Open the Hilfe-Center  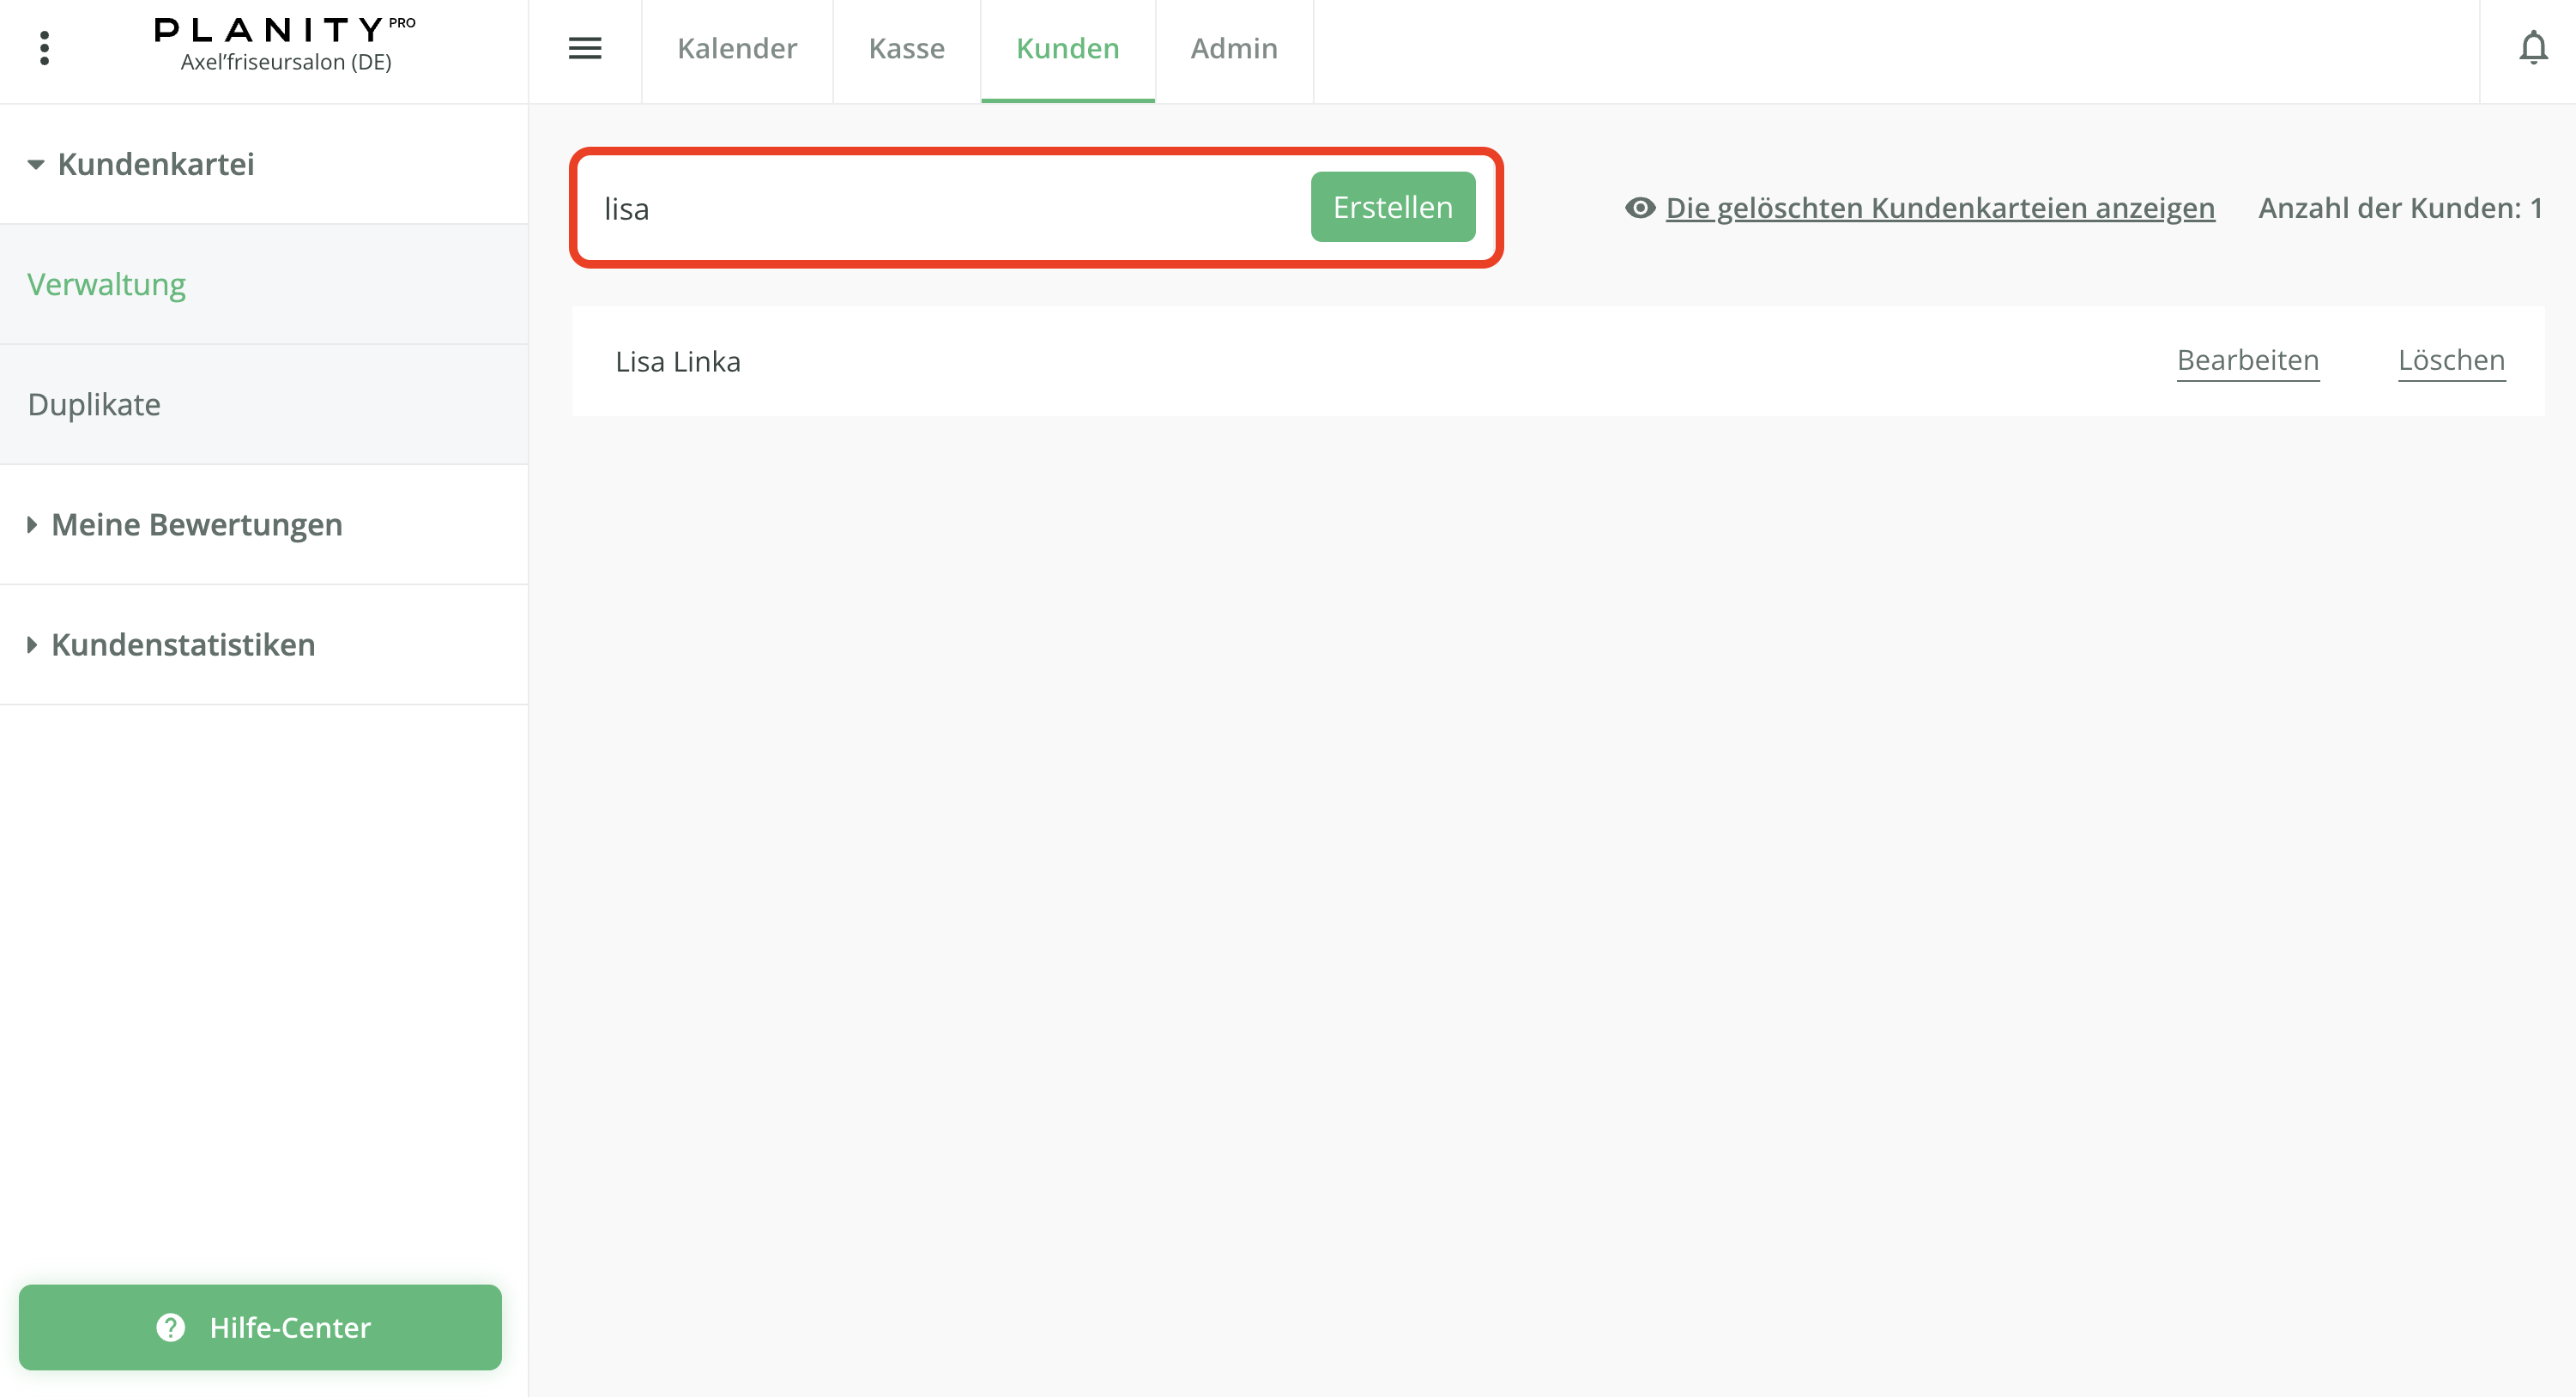[262, 1328]
